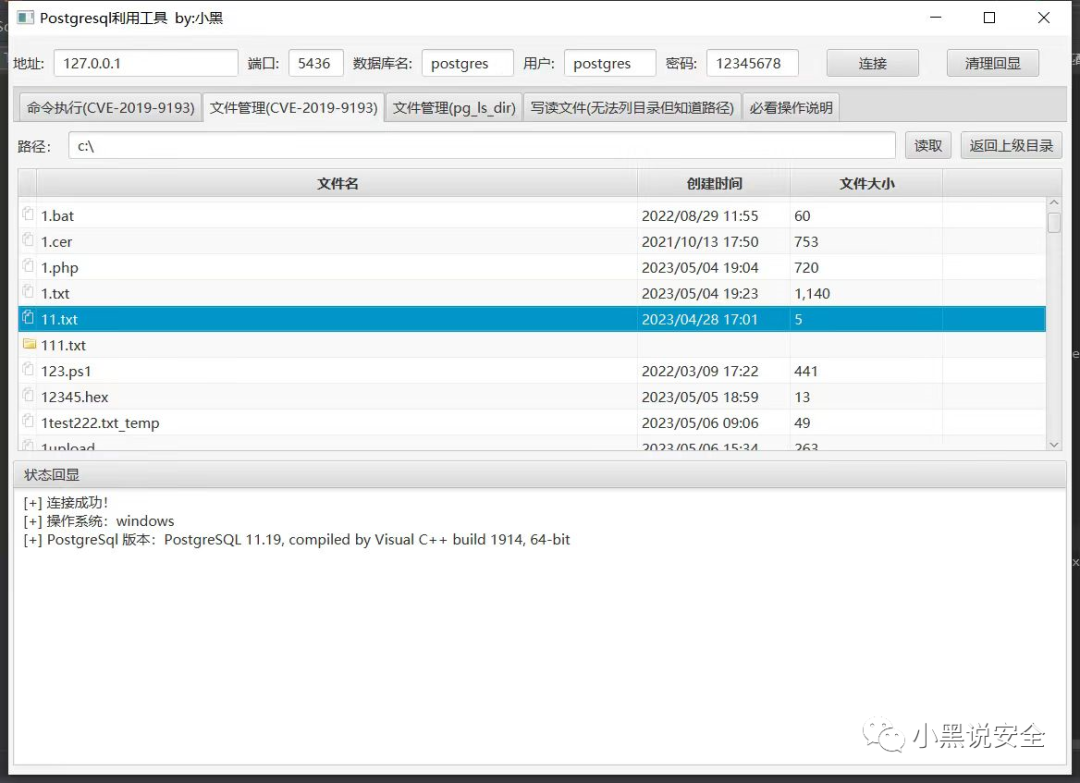Focus the 地址 field containing 127.0.0.1

(146, 63)
